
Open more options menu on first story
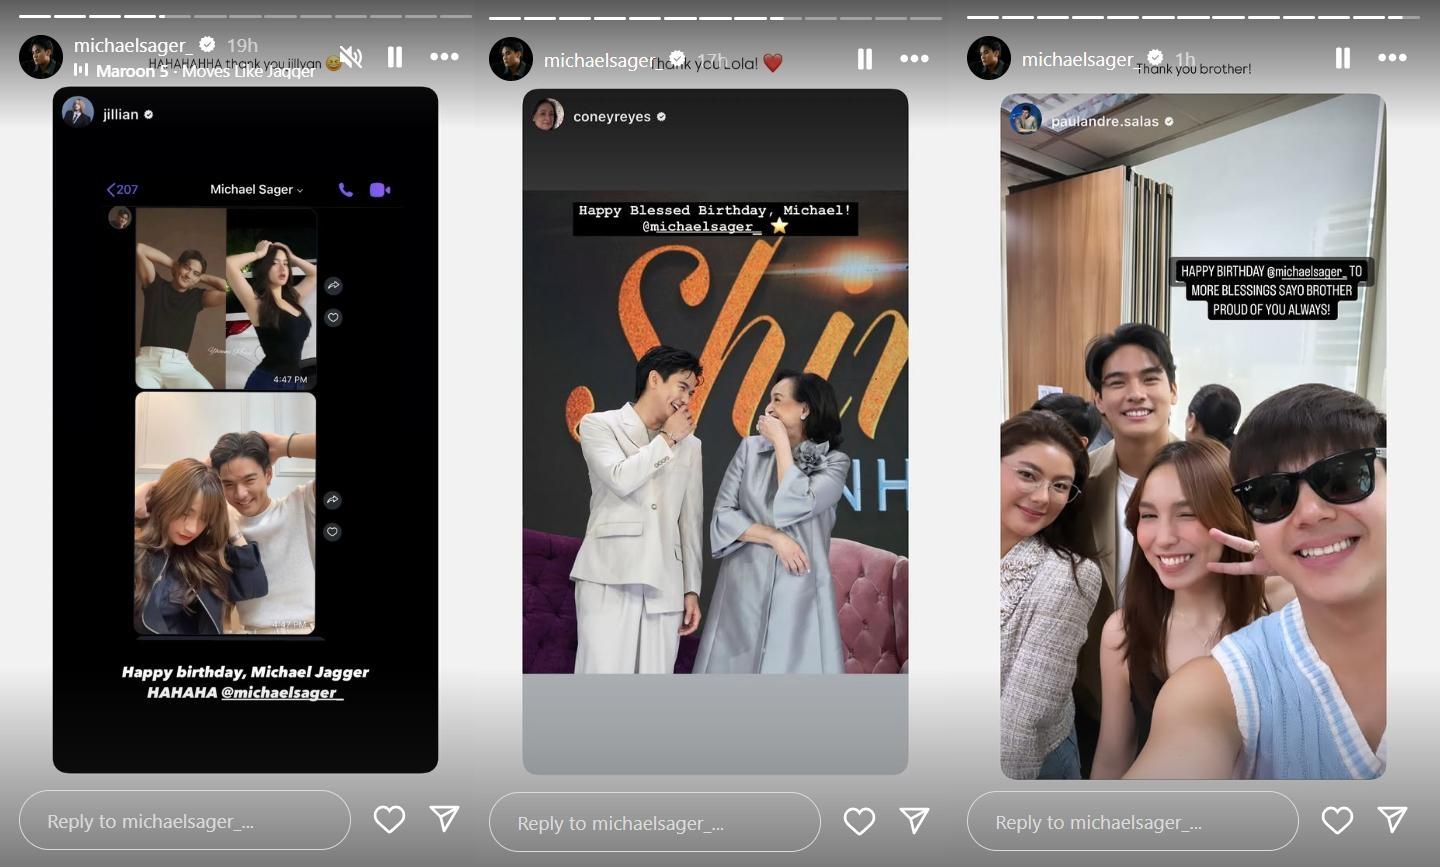(x=444, y=57)
